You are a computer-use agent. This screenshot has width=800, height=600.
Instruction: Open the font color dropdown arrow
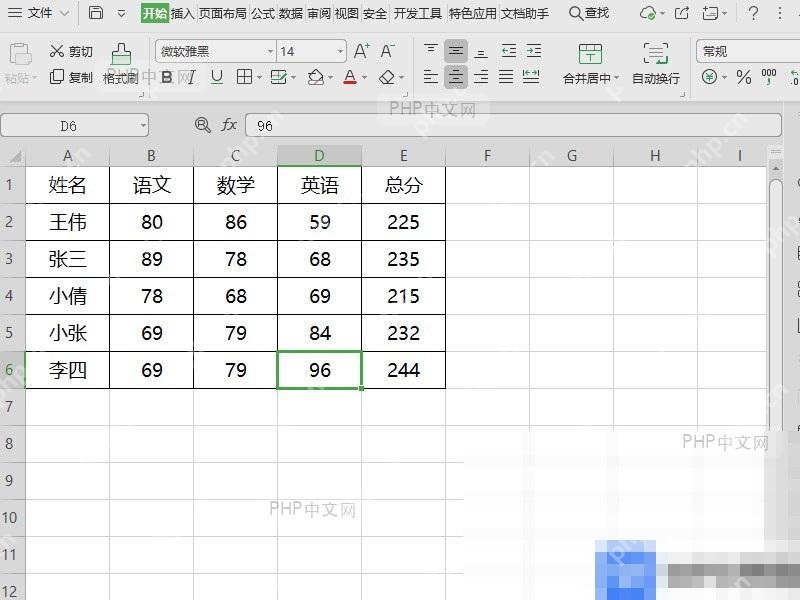[364, 78]
